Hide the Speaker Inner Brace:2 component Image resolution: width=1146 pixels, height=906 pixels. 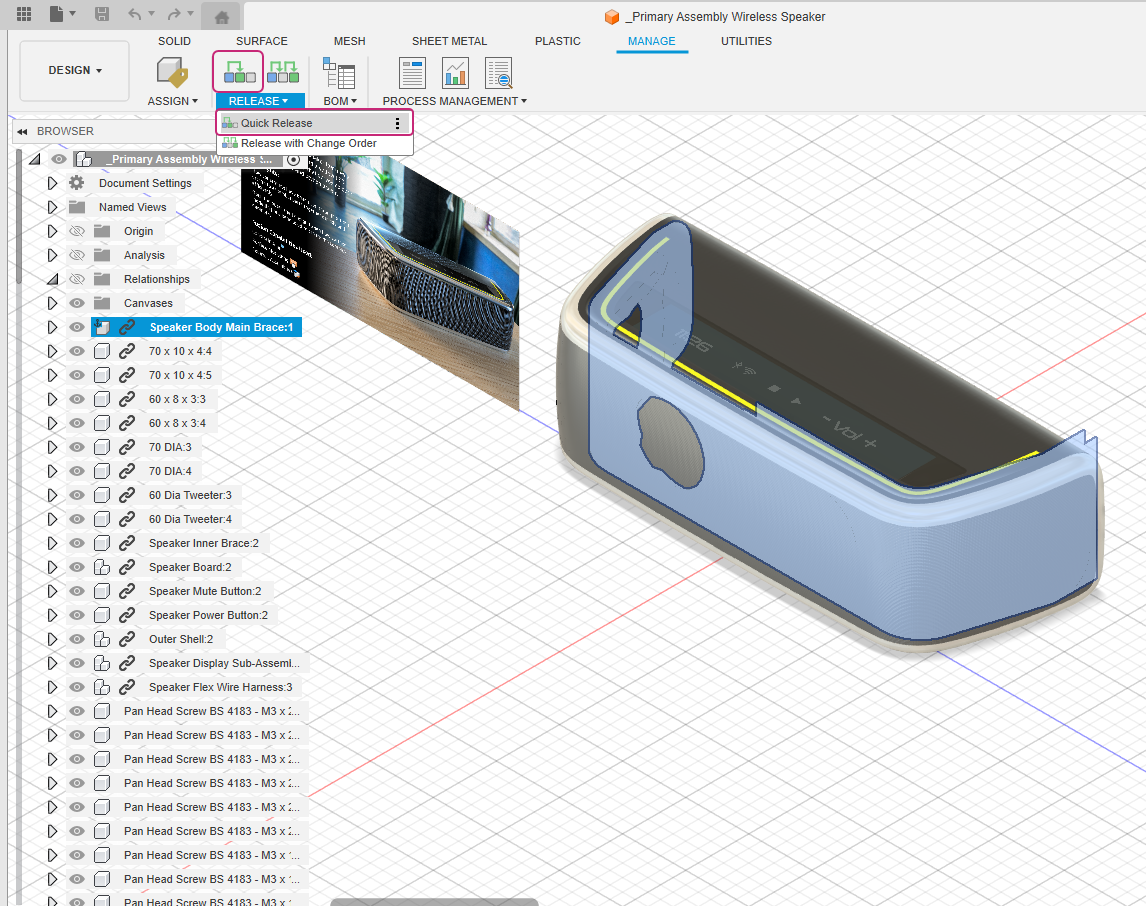(x=77, y=543)
